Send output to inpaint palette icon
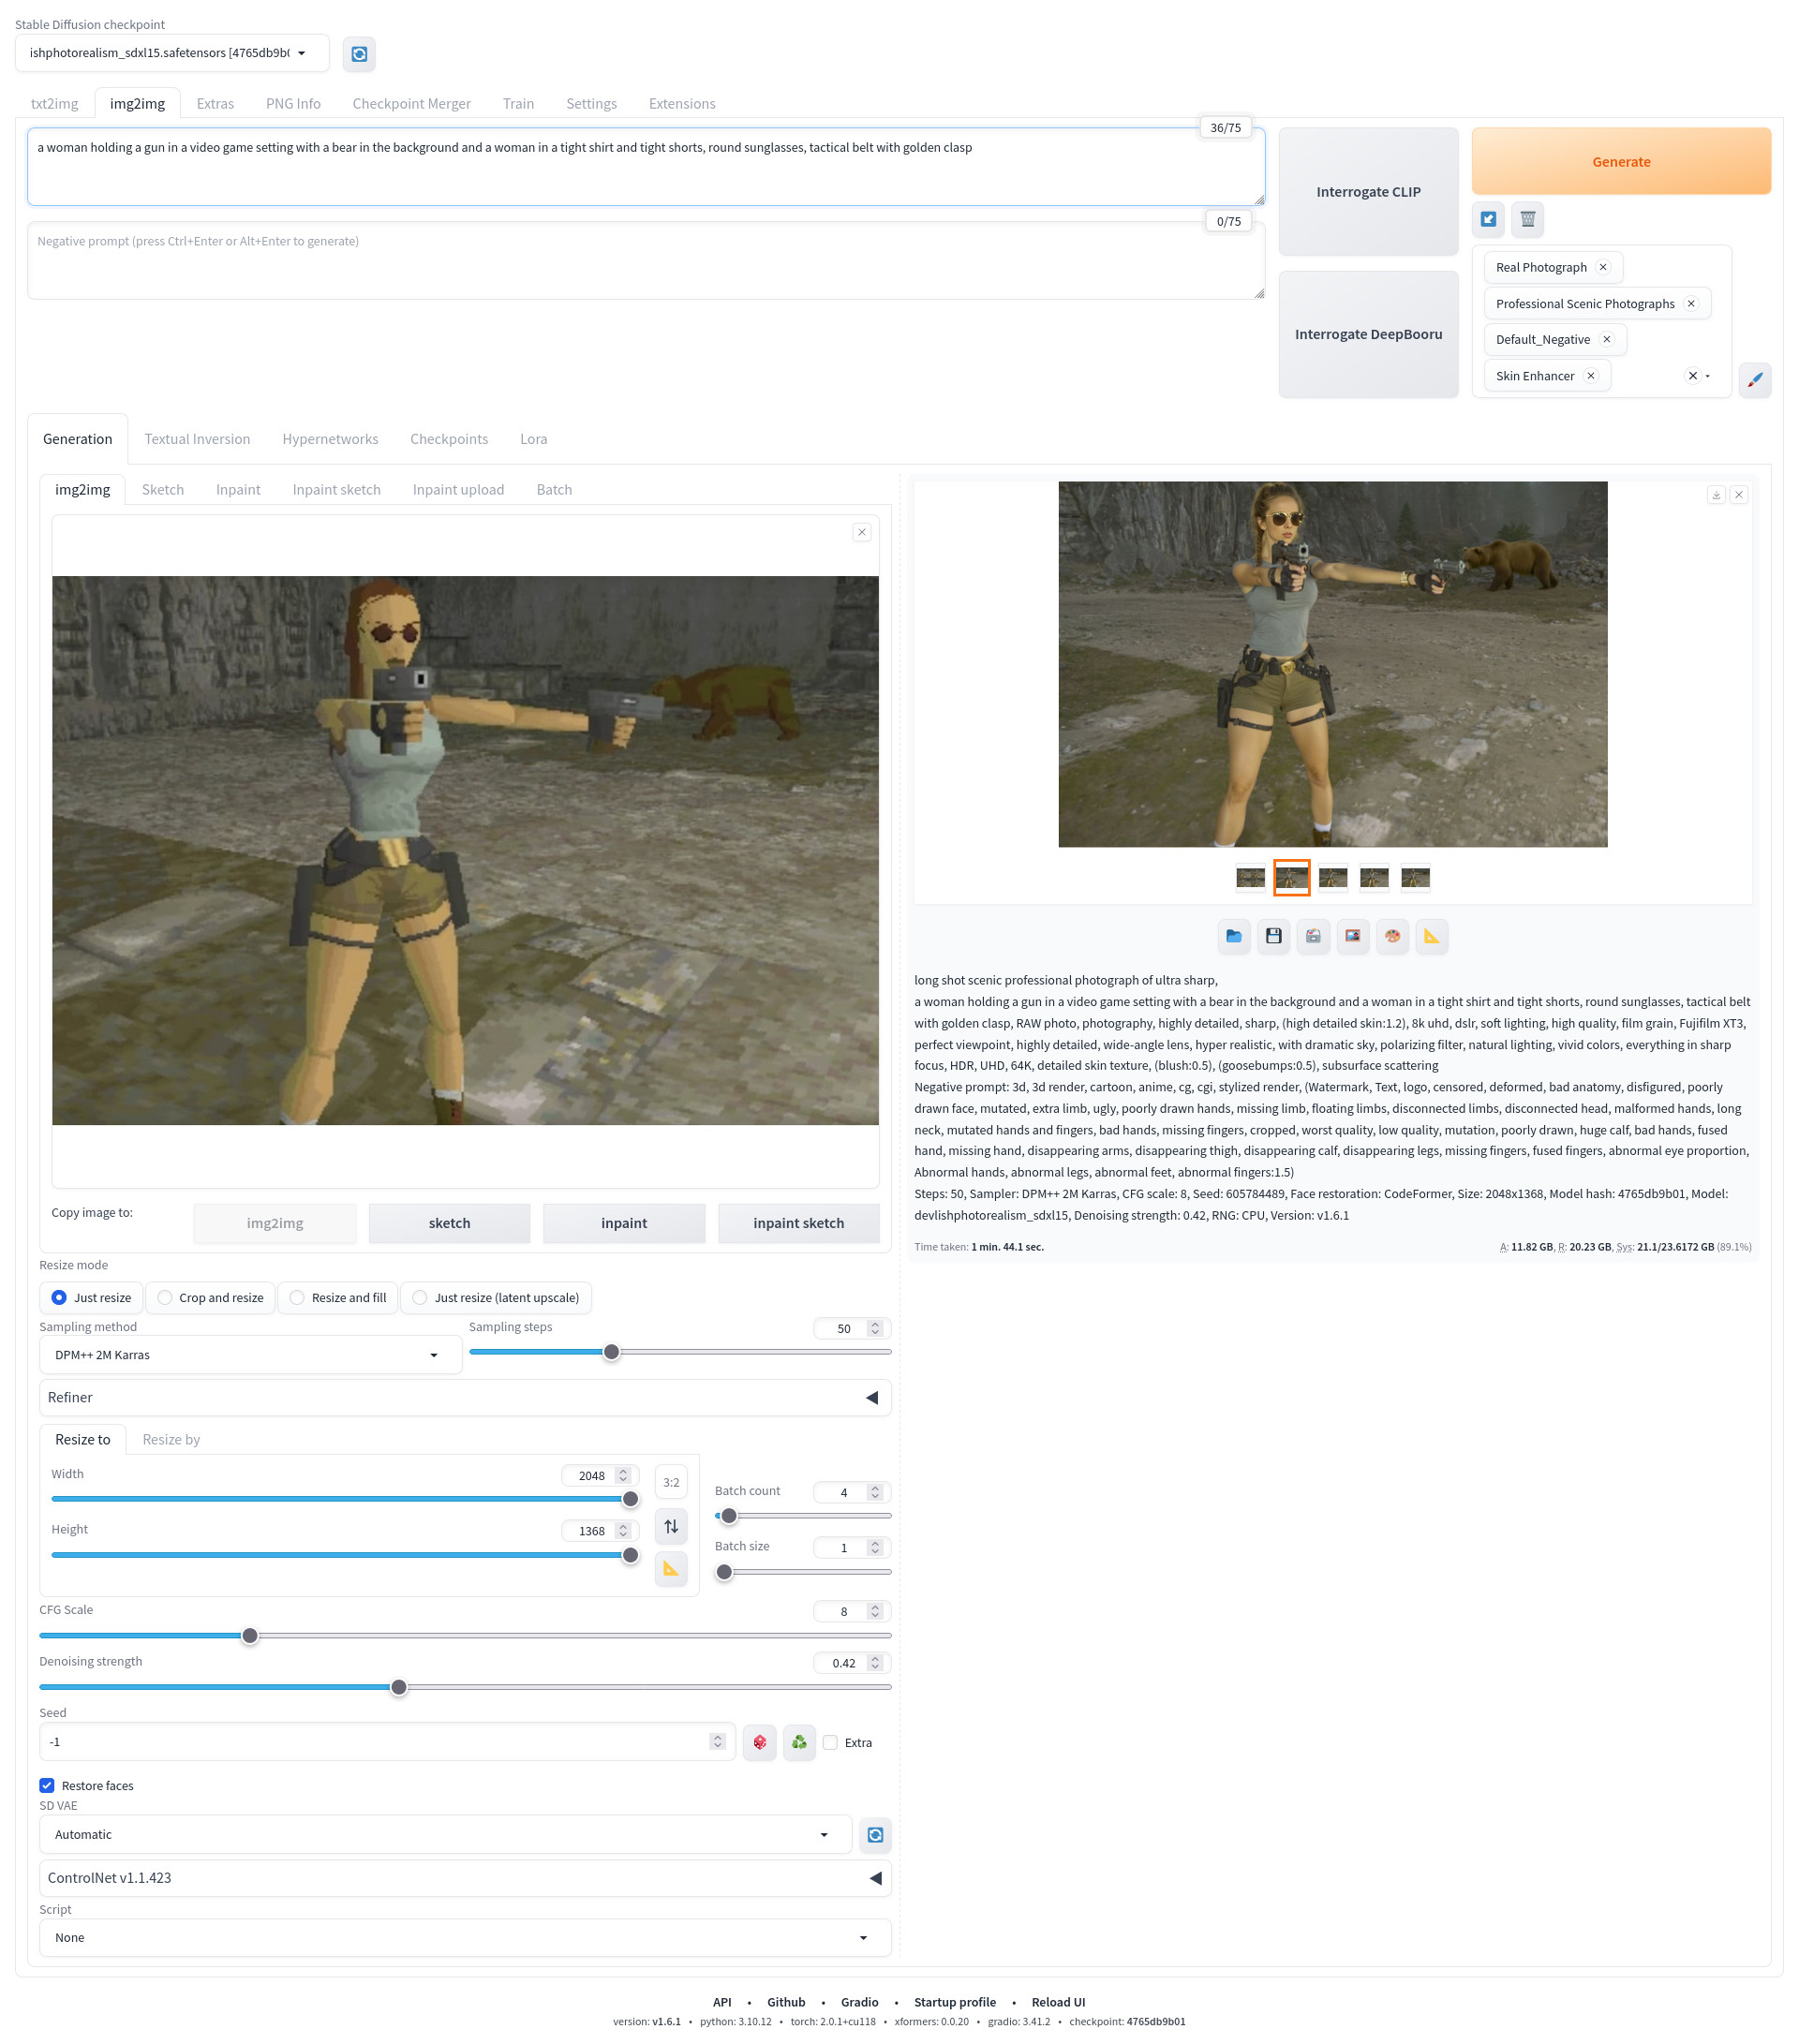 pos(1392,936)
